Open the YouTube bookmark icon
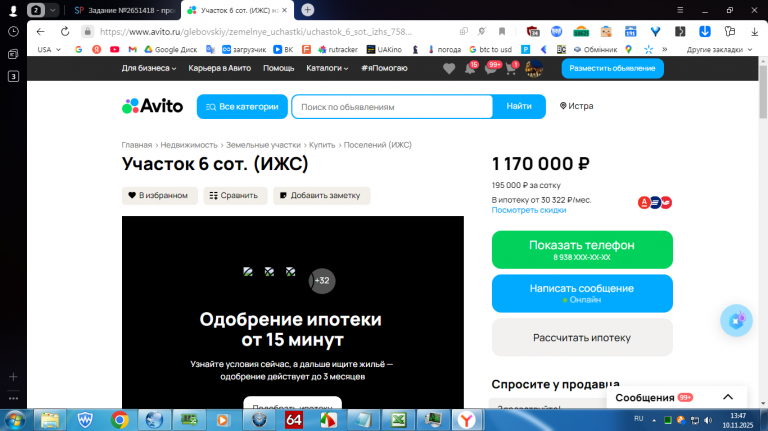 tap(115, 49)
